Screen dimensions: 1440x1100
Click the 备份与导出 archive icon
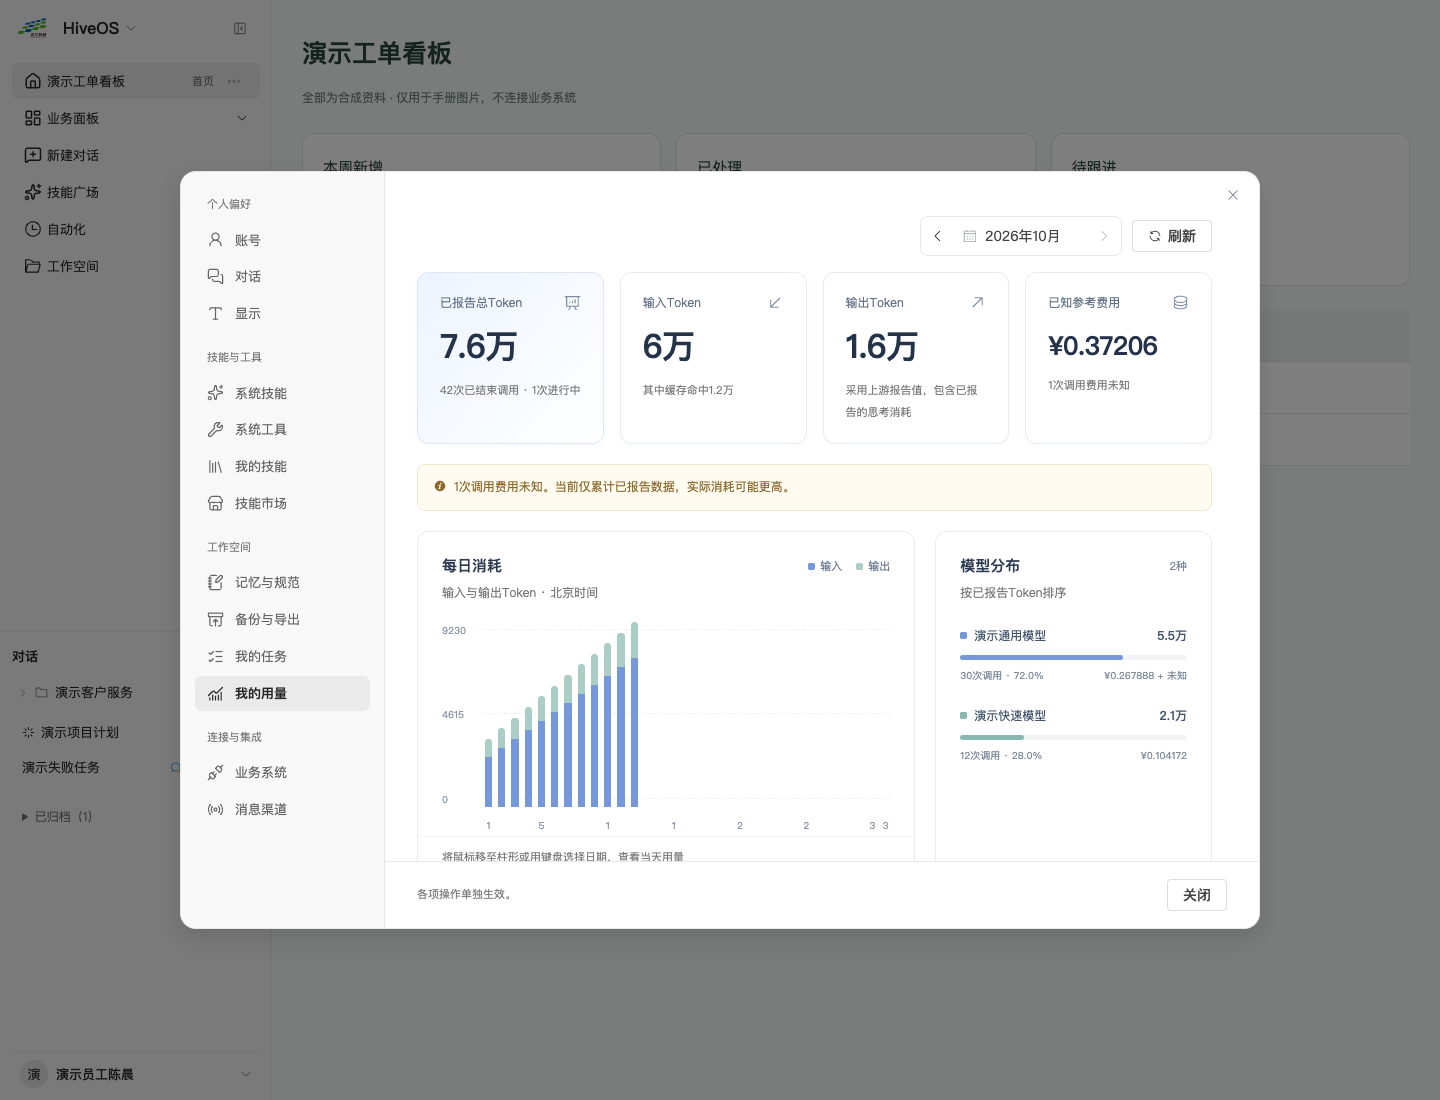point(215,619)
